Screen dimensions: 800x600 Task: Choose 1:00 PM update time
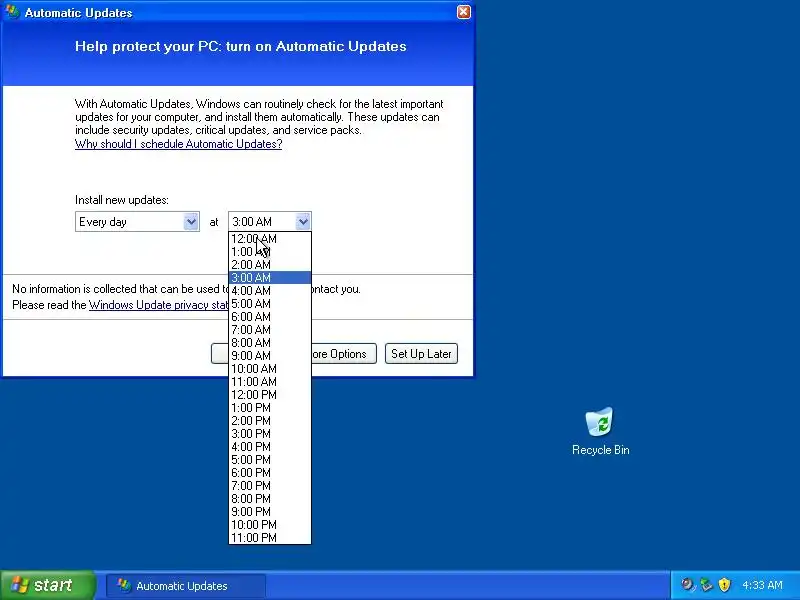click(x=269, y=408)
